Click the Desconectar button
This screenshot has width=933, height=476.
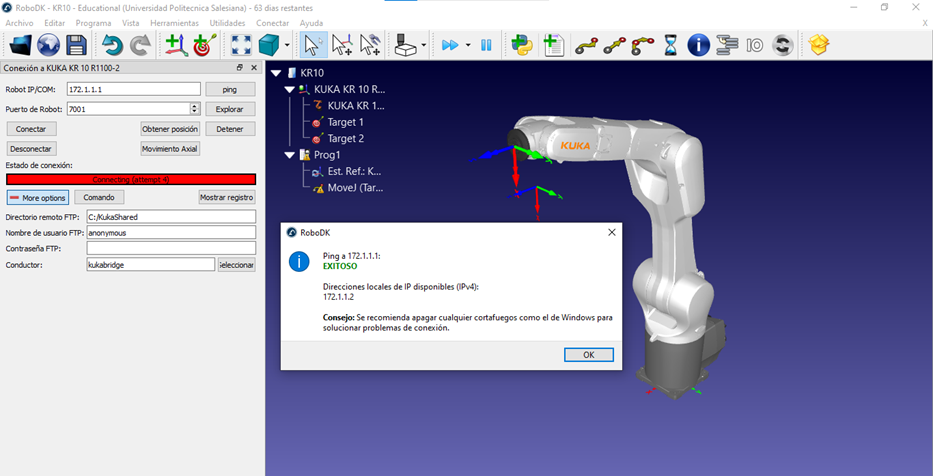[31, 148]
